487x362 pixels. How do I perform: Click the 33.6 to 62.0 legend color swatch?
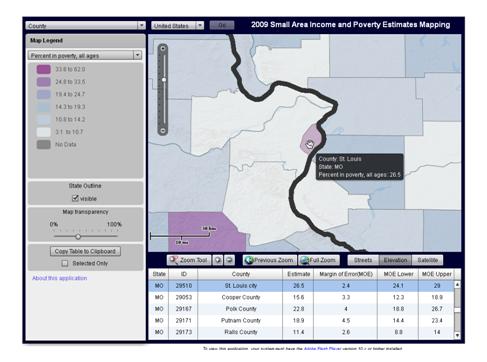click(x=43, y=69)
